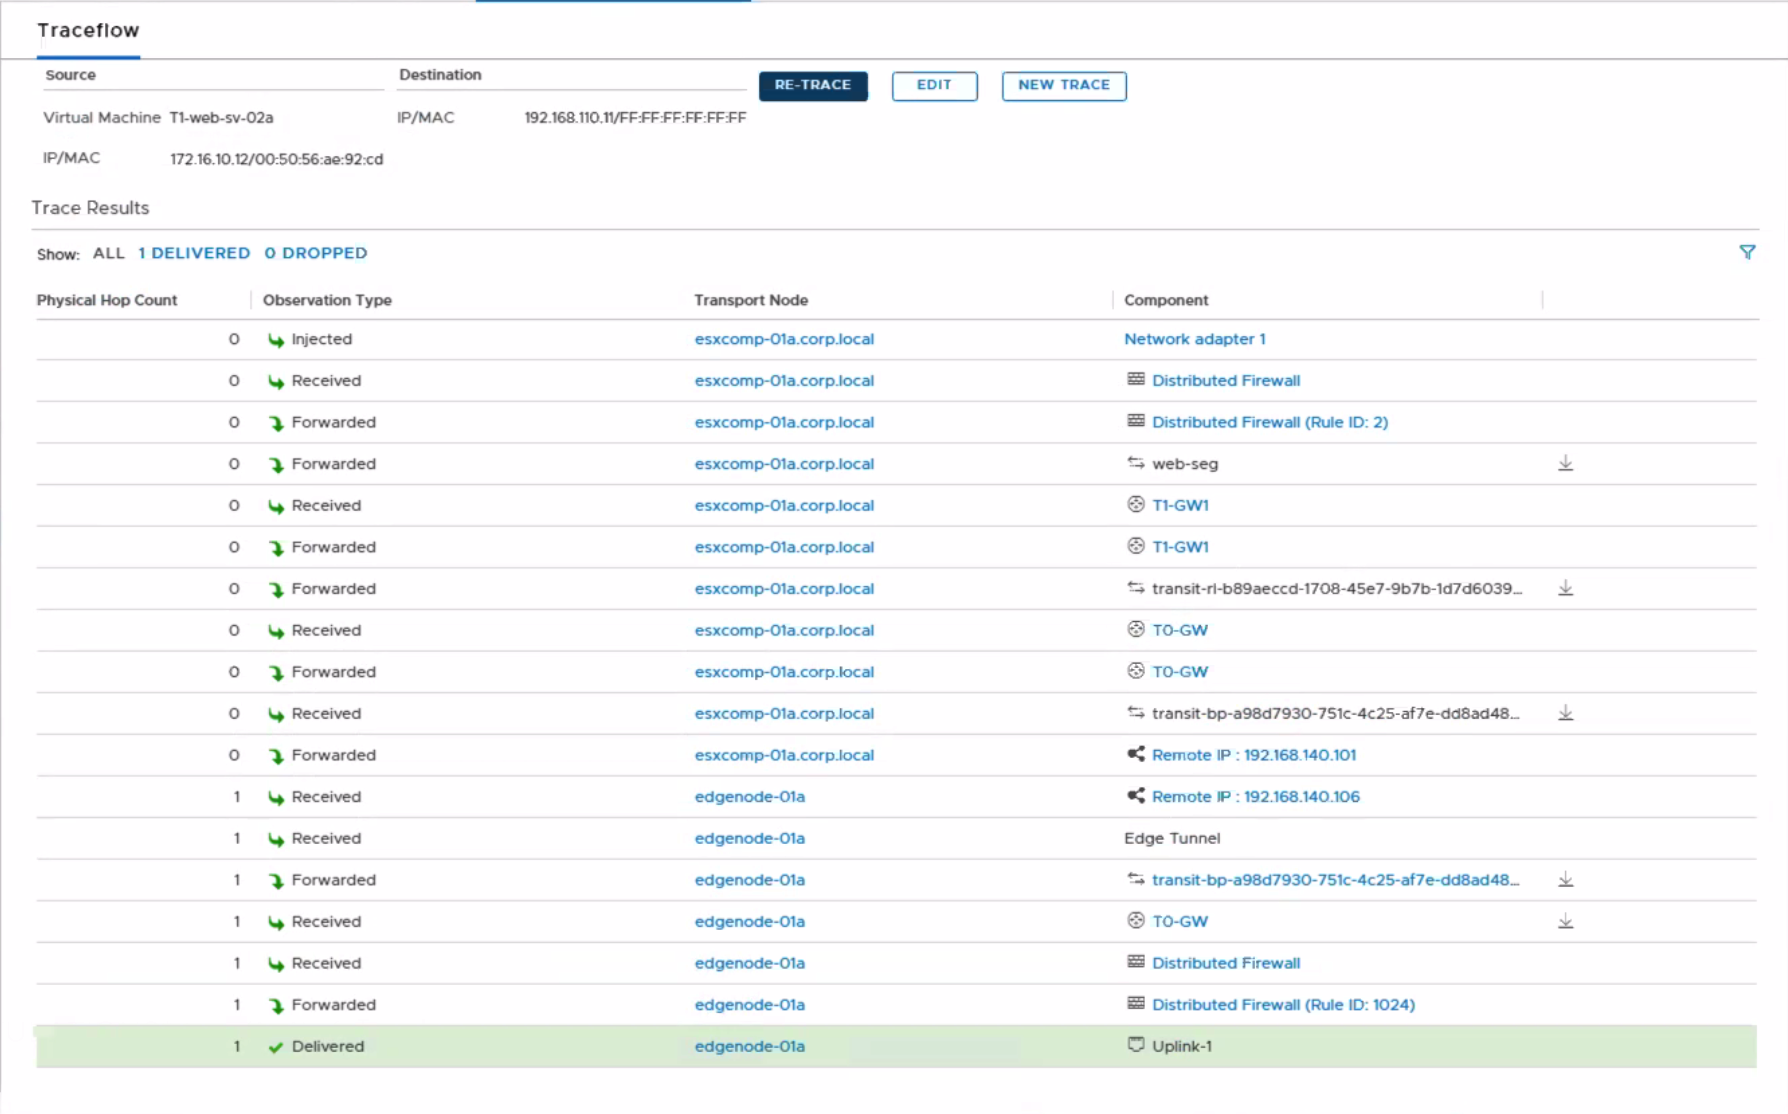Filter to 0 DROPPED results
This screenshot has width=1788, height=1114.
315,254
